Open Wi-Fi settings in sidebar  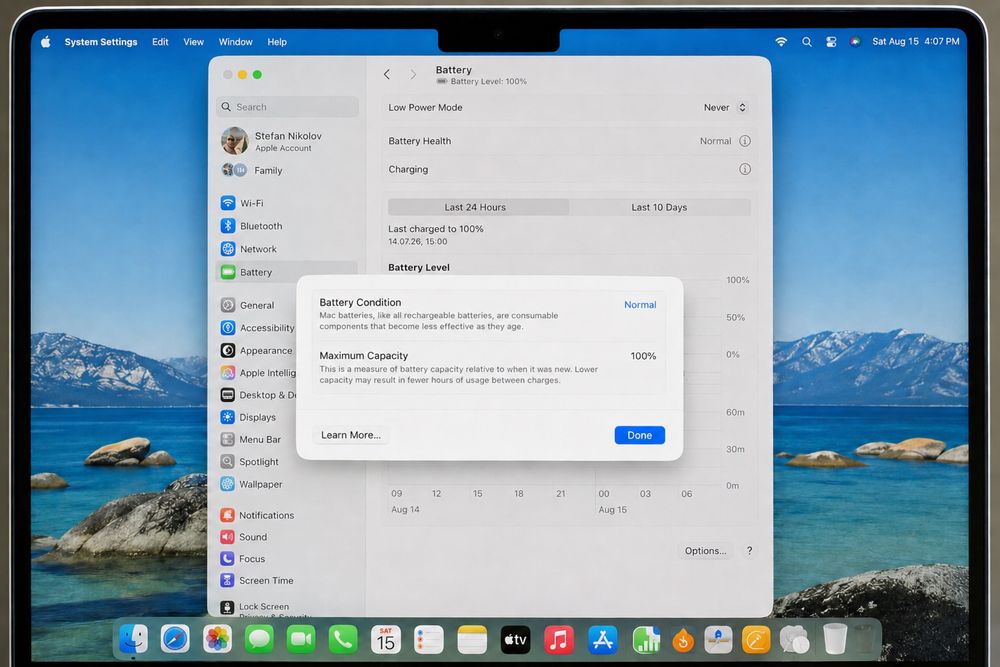286,203
